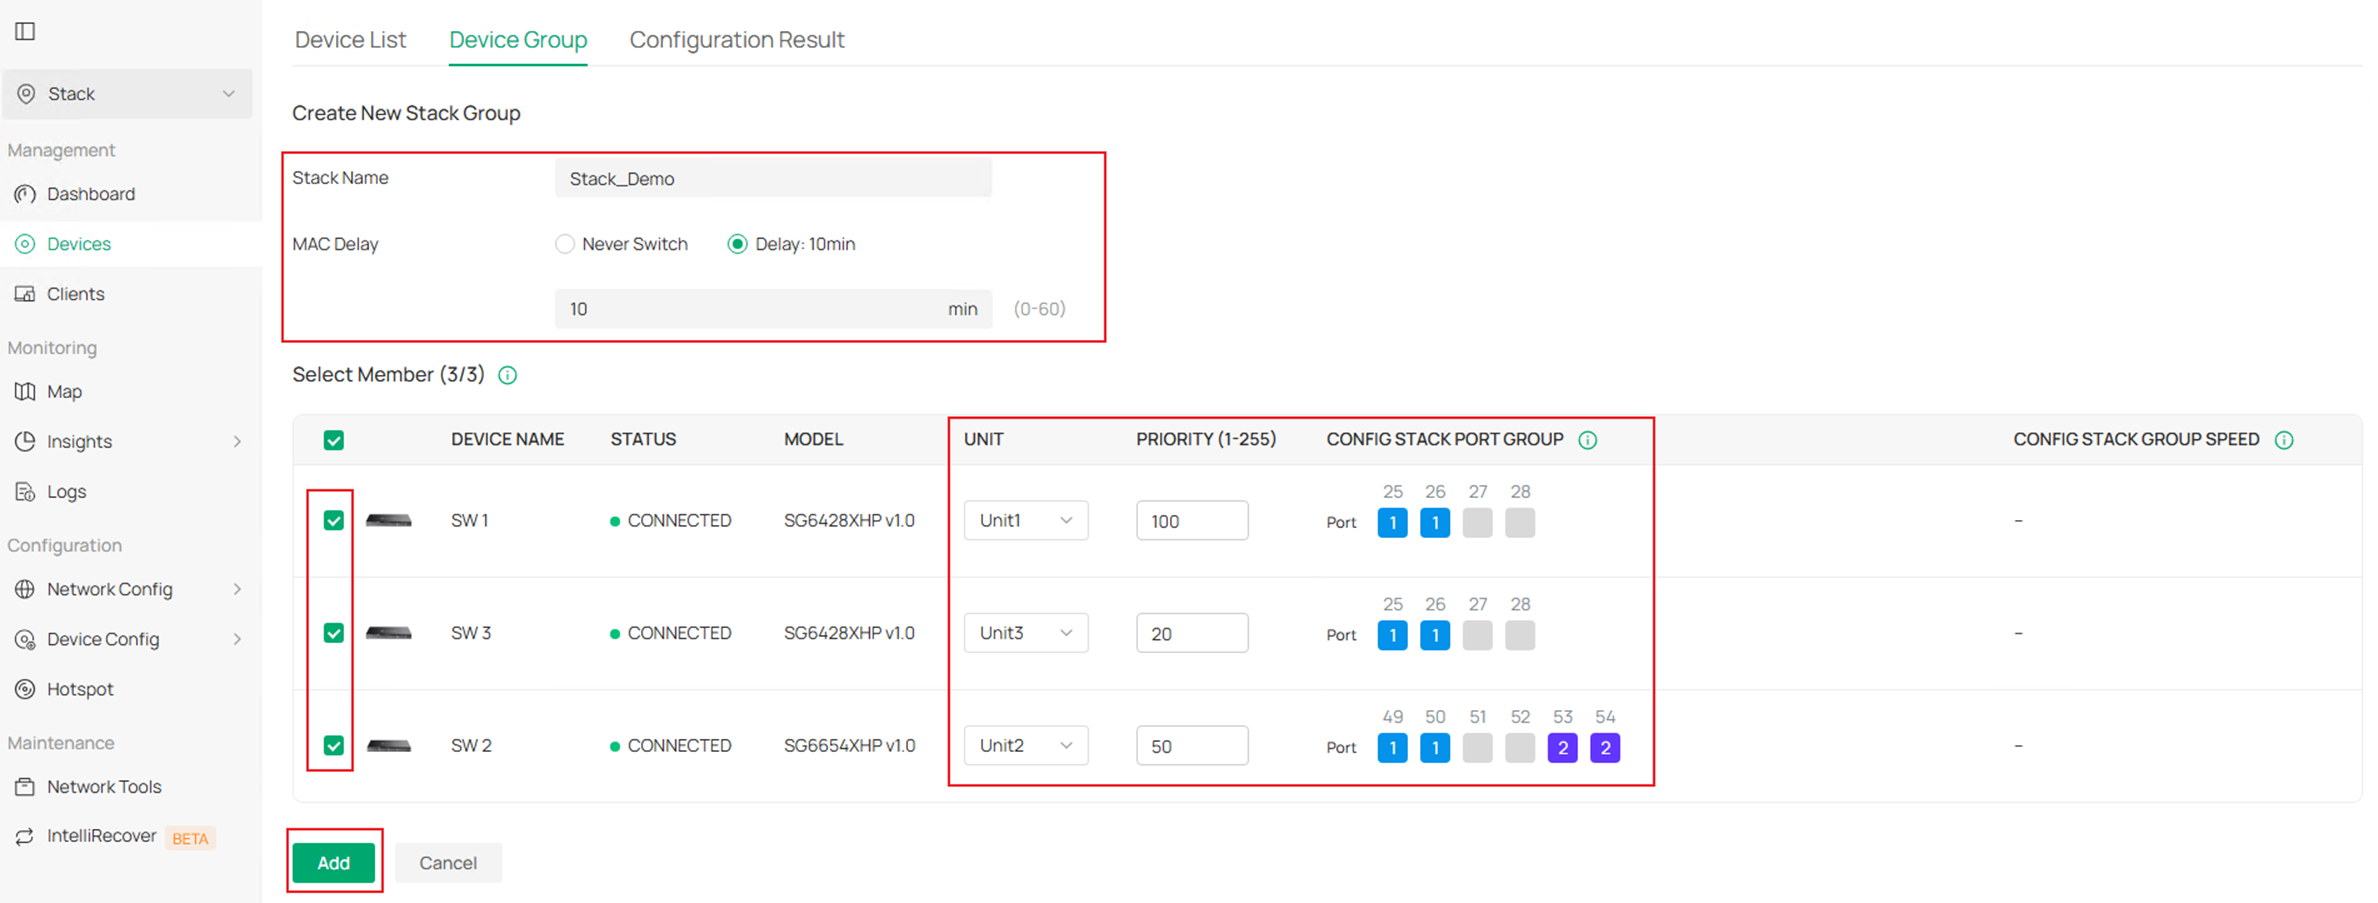Collapse sidebar with the panel toggle icon

click(x=25, y=31)
